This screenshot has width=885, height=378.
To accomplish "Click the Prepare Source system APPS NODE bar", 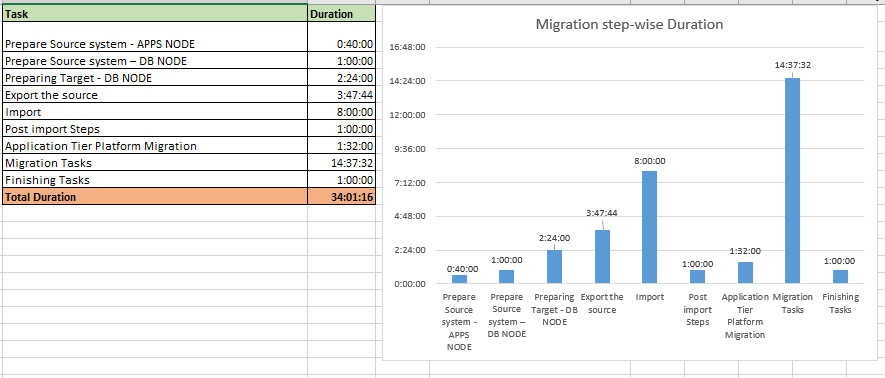I will (459, 279).
